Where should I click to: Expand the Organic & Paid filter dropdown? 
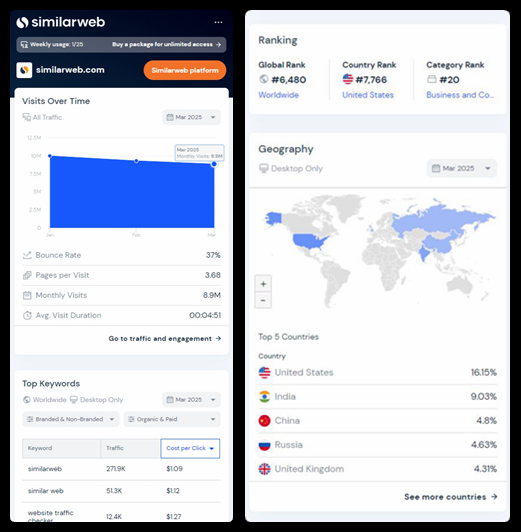pyautogui.click(x=172, y=419)
